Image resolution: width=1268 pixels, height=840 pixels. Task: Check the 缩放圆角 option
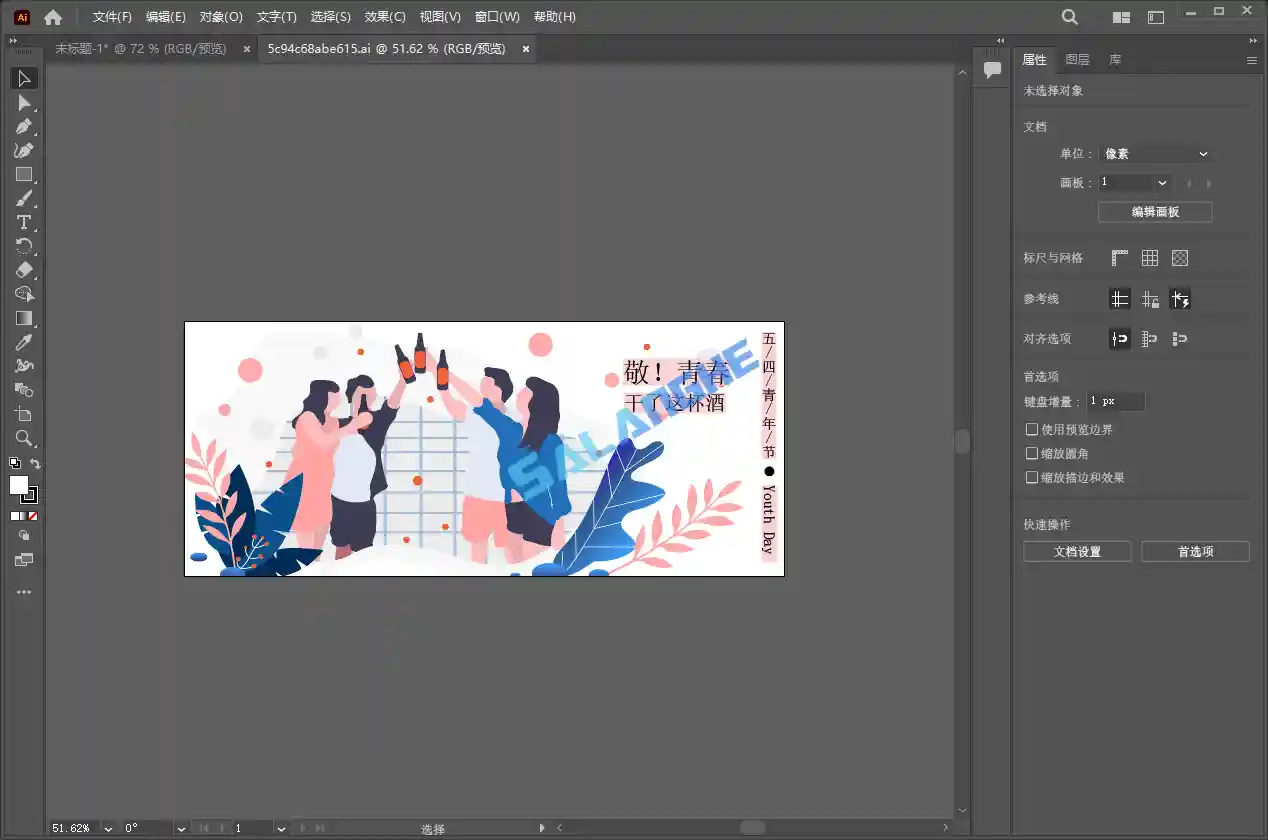[x=1031, y=453]
